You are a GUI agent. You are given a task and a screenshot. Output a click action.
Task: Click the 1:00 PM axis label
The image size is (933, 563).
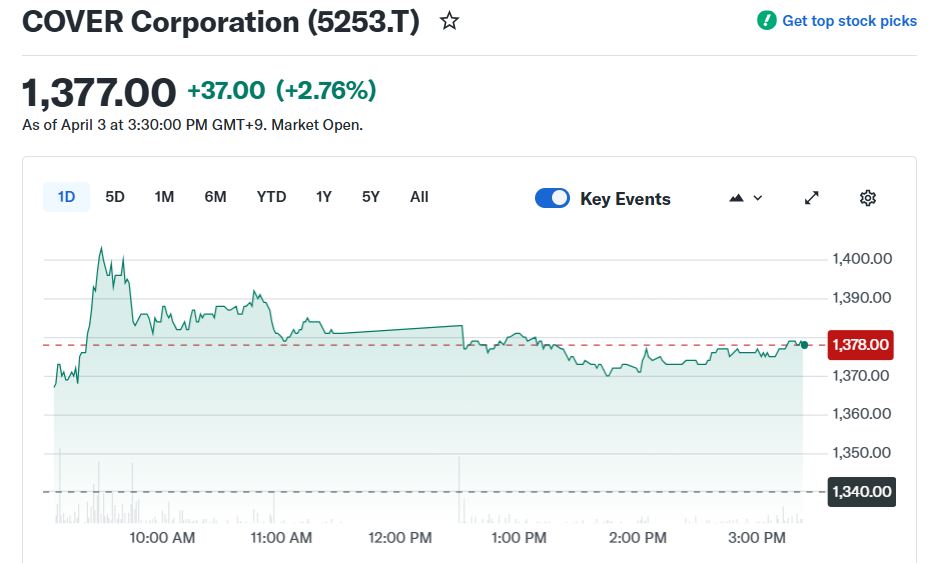[x=519, y=538]
